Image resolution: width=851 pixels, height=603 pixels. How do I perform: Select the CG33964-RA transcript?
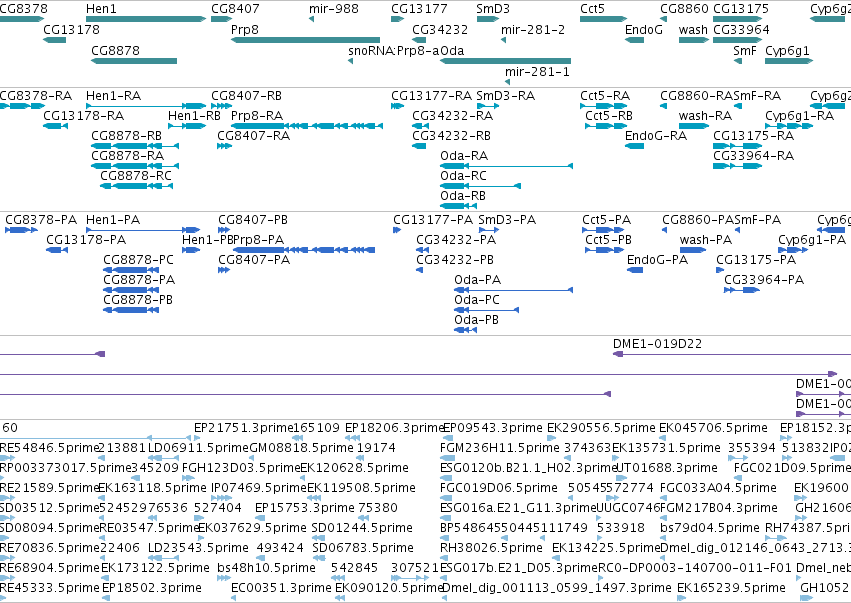coord(738,166)
